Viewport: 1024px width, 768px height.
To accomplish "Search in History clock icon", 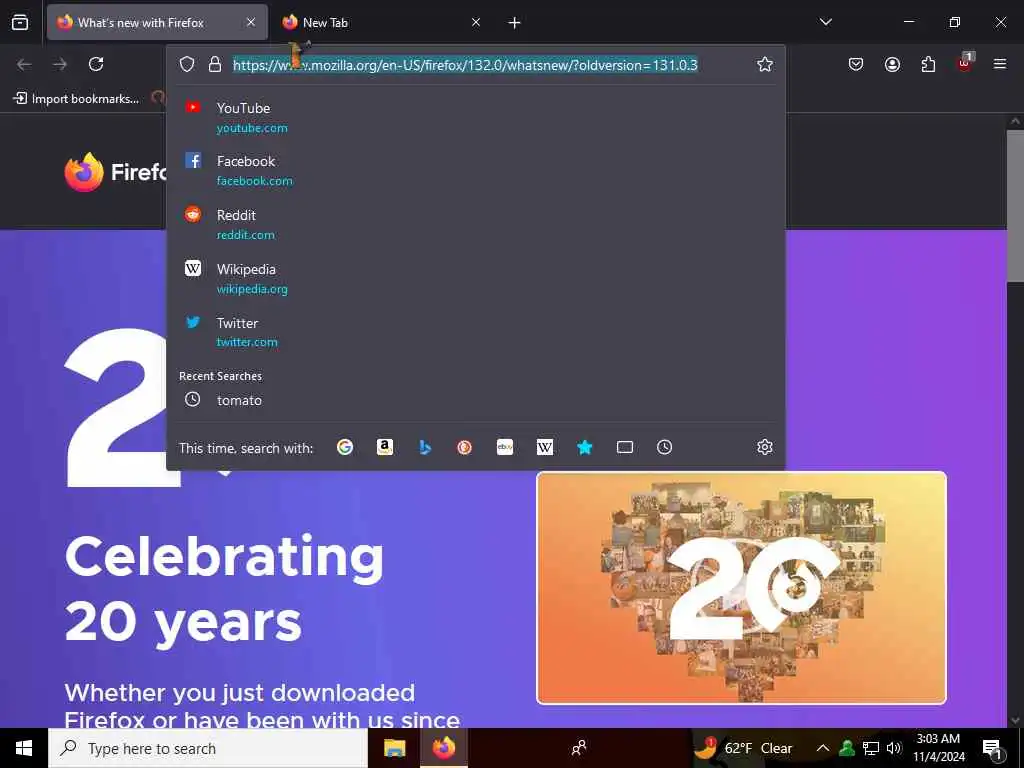I will tap(664, 447).
